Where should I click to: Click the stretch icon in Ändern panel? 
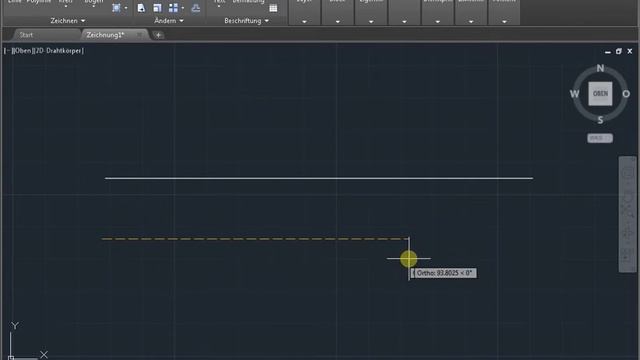141,8
